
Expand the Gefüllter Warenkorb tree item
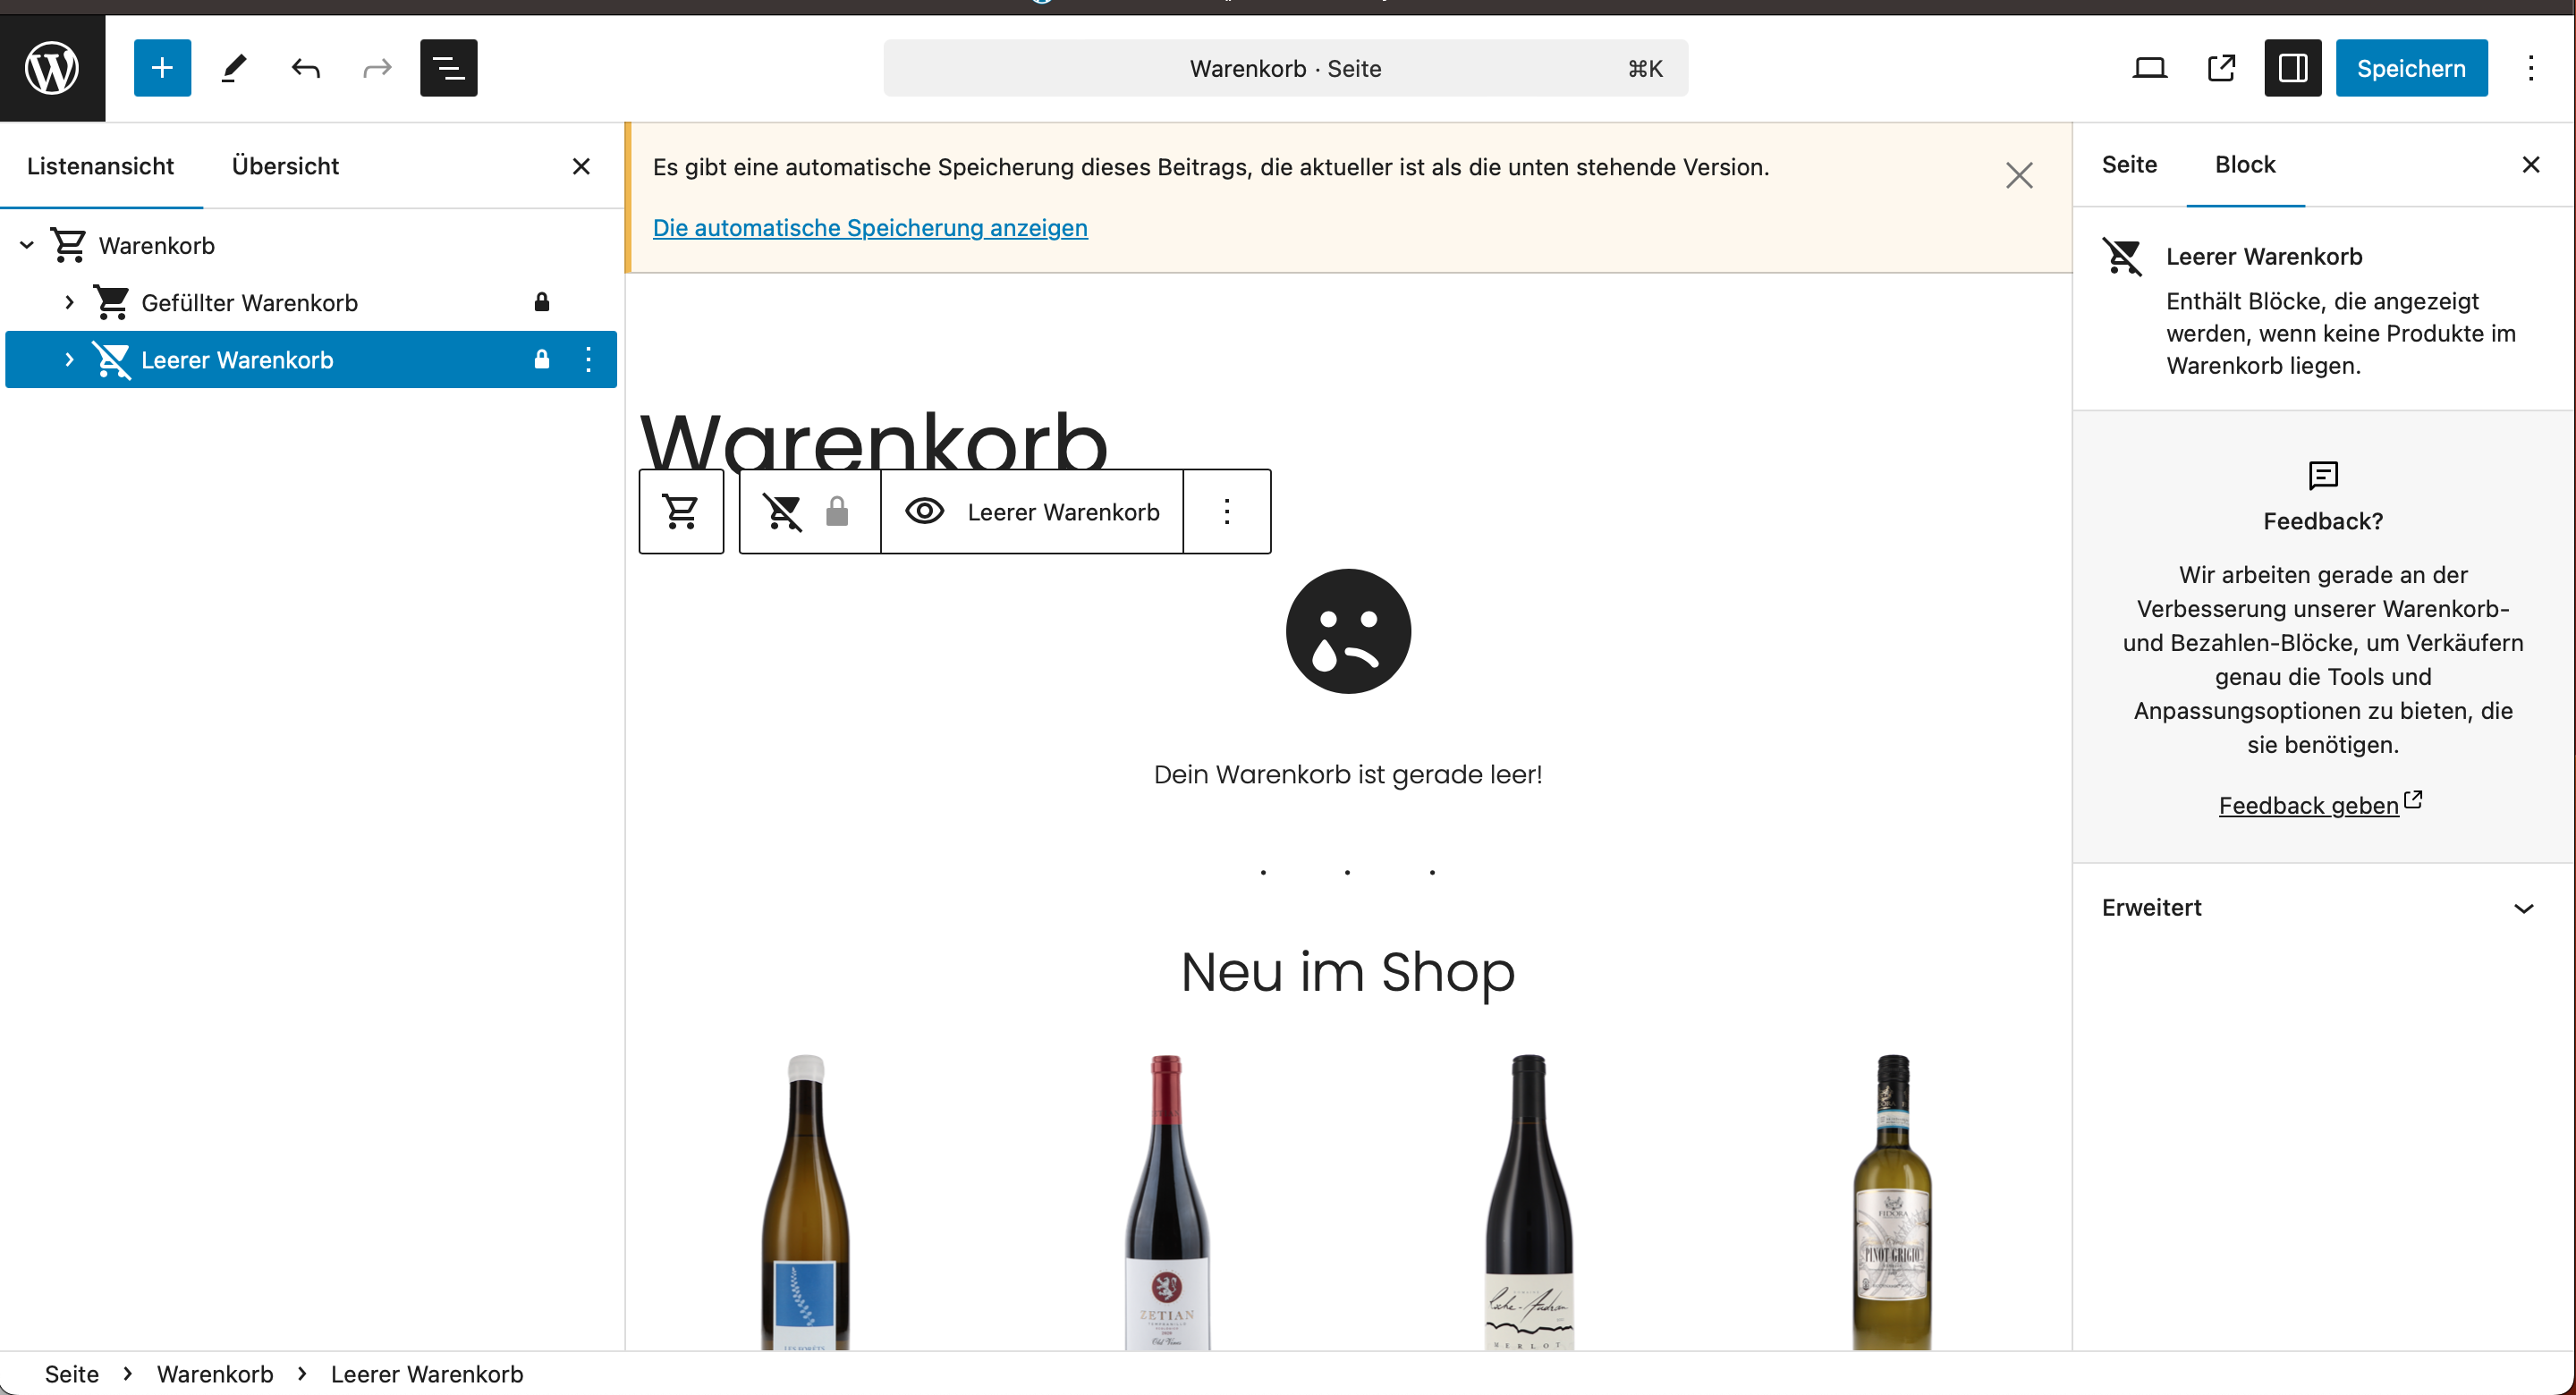point(69,302)
